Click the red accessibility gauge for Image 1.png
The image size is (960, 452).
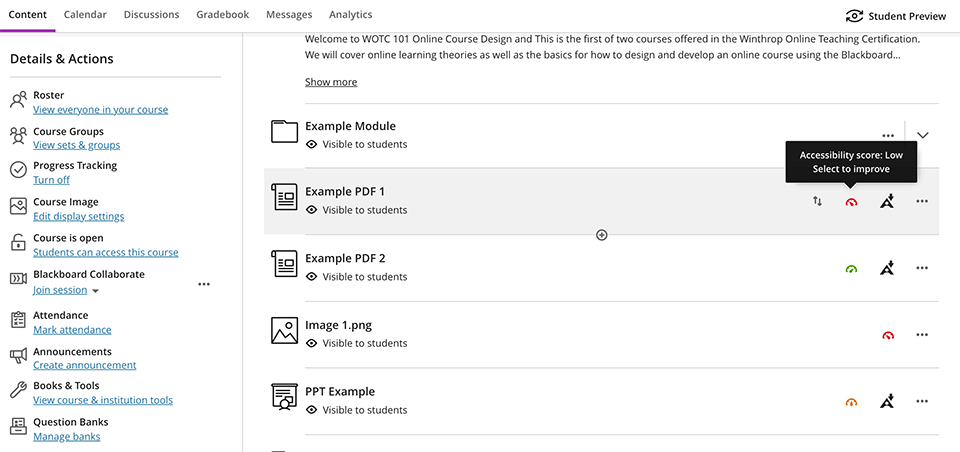[x=888, y=335]
